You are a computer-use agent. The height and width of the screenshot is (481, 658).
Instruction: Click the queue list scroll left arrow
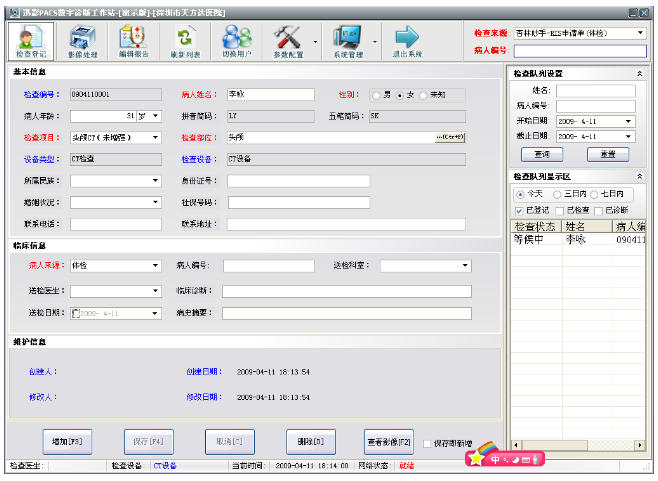516,445
